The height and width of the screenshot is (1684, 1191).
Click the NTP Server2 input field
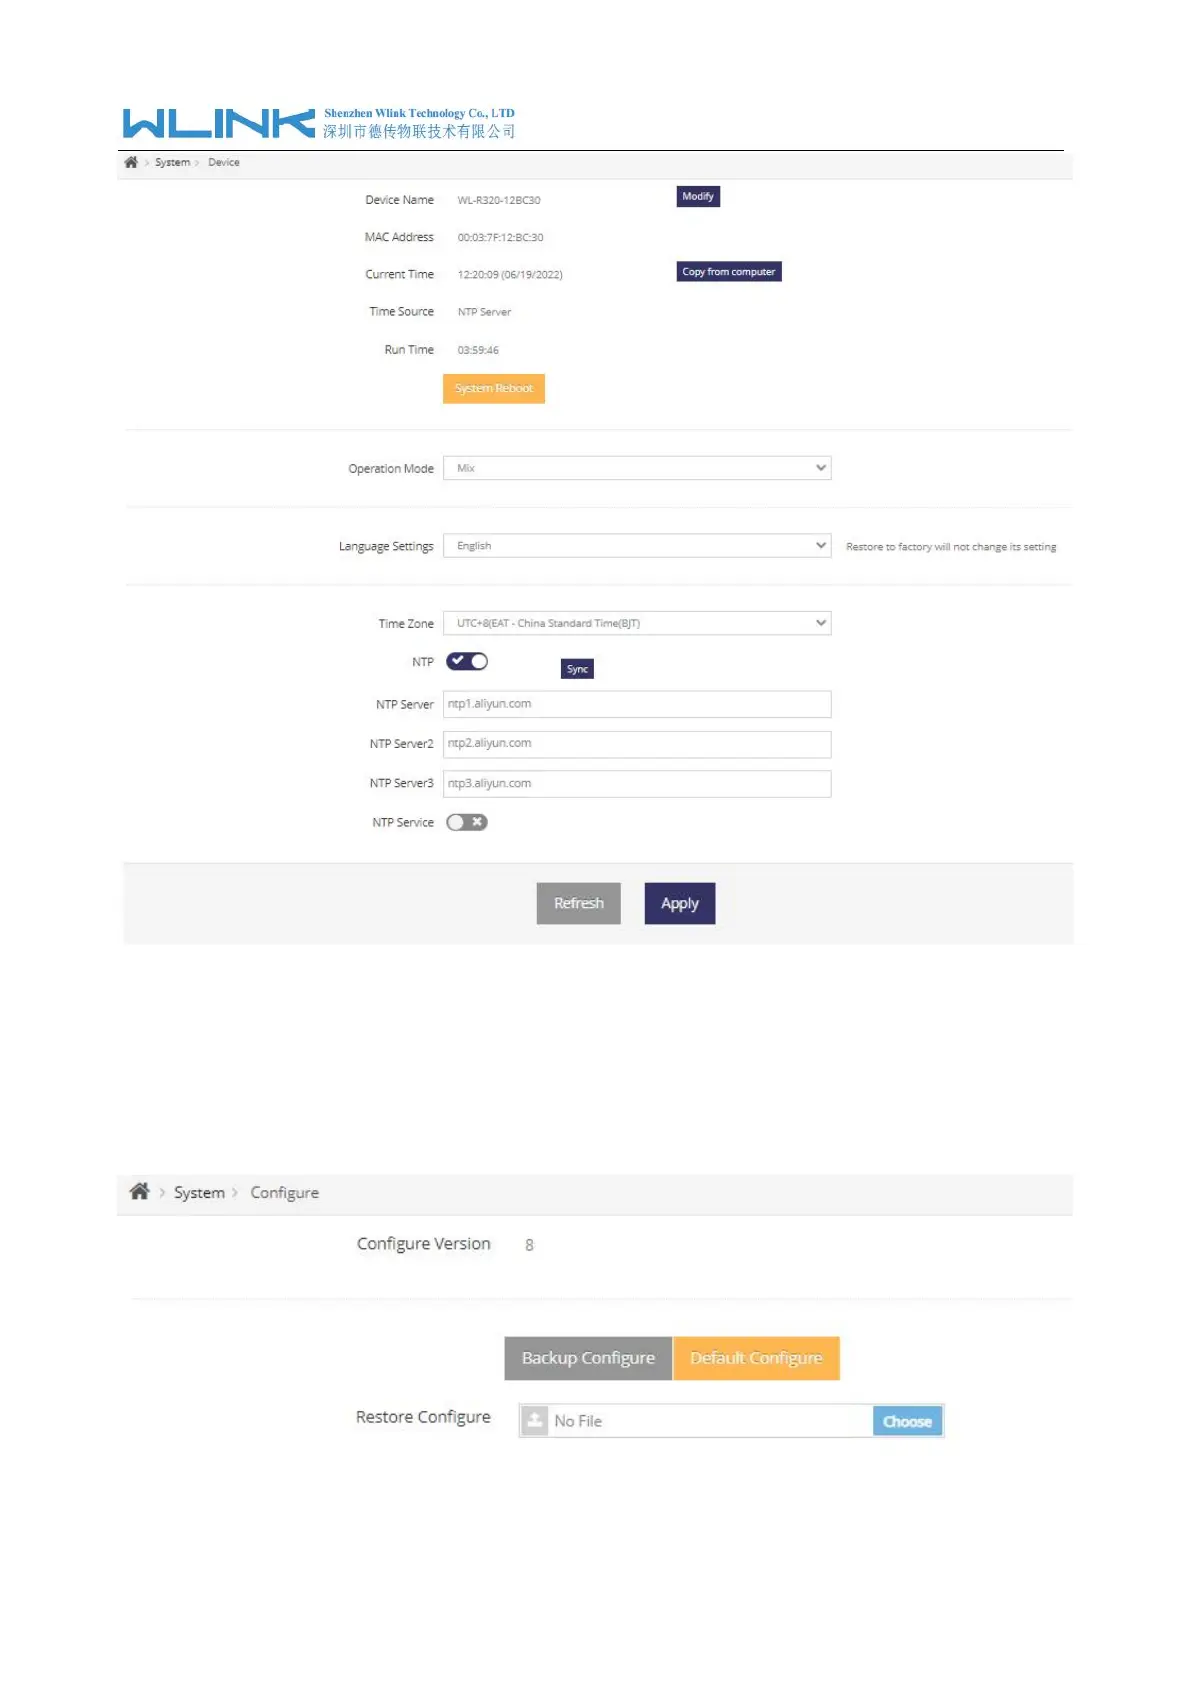tap(637, 744)
